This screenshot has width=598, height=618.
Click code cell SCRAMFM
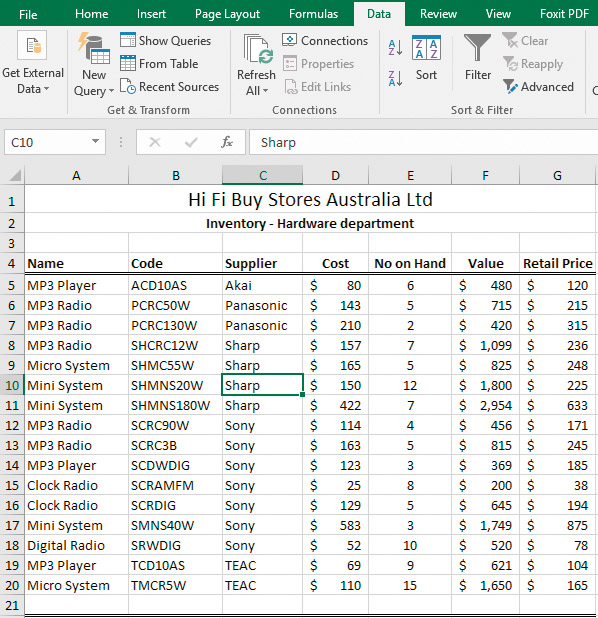(x=175, y=485)
